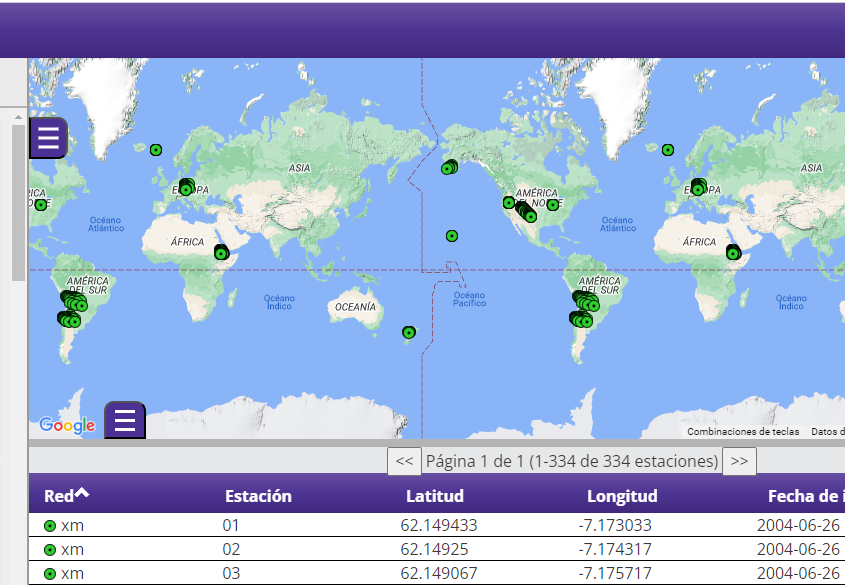The width and height of the screenshot is (845, 585).
Task: Select the station marker in East Africa, left map
Action: [221, 253]
